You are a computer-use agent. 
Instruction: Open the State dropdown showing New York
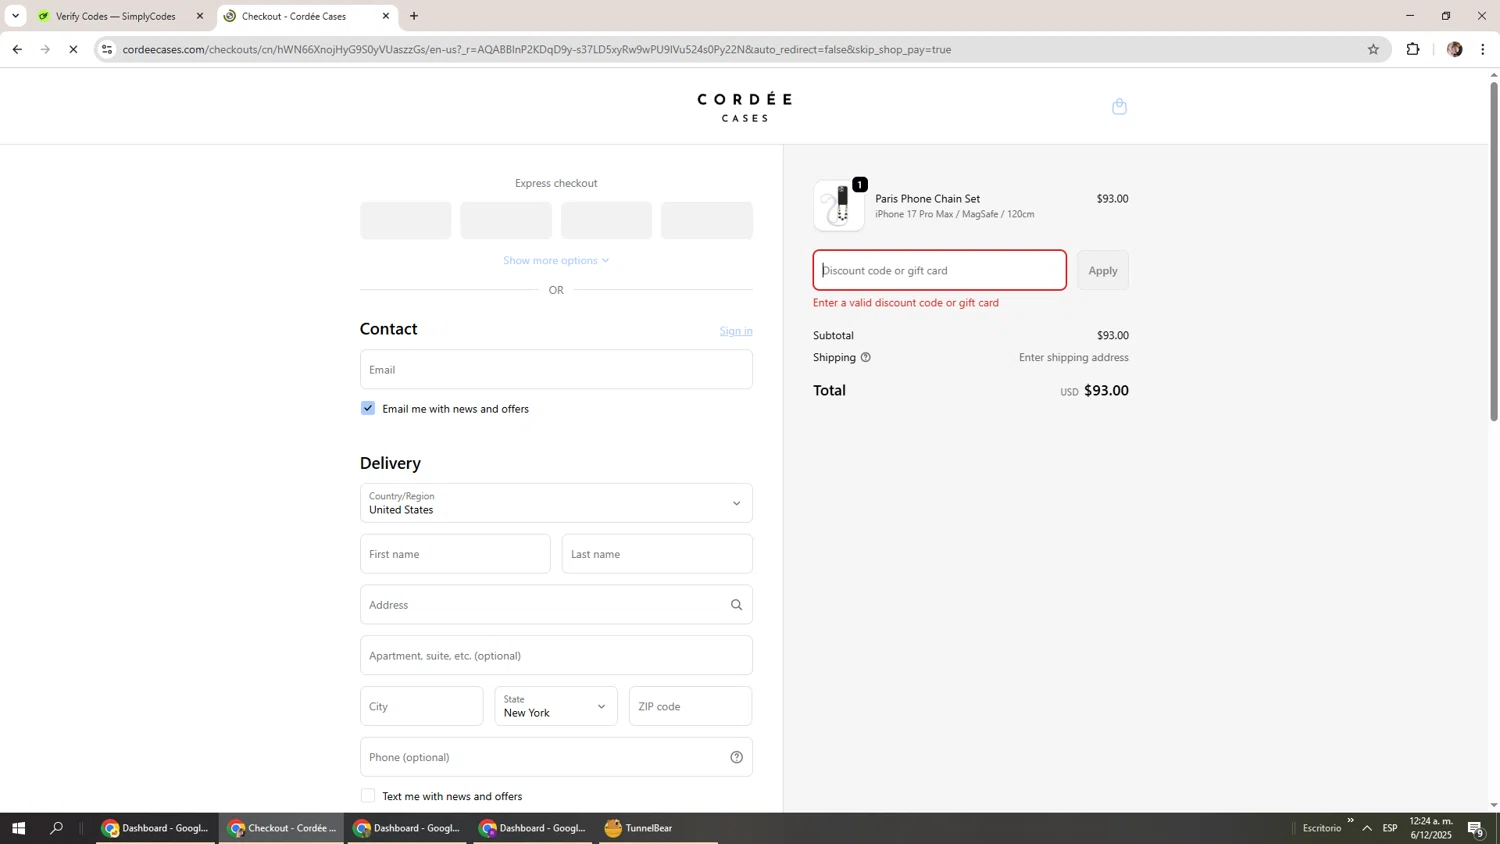point(556,706)
